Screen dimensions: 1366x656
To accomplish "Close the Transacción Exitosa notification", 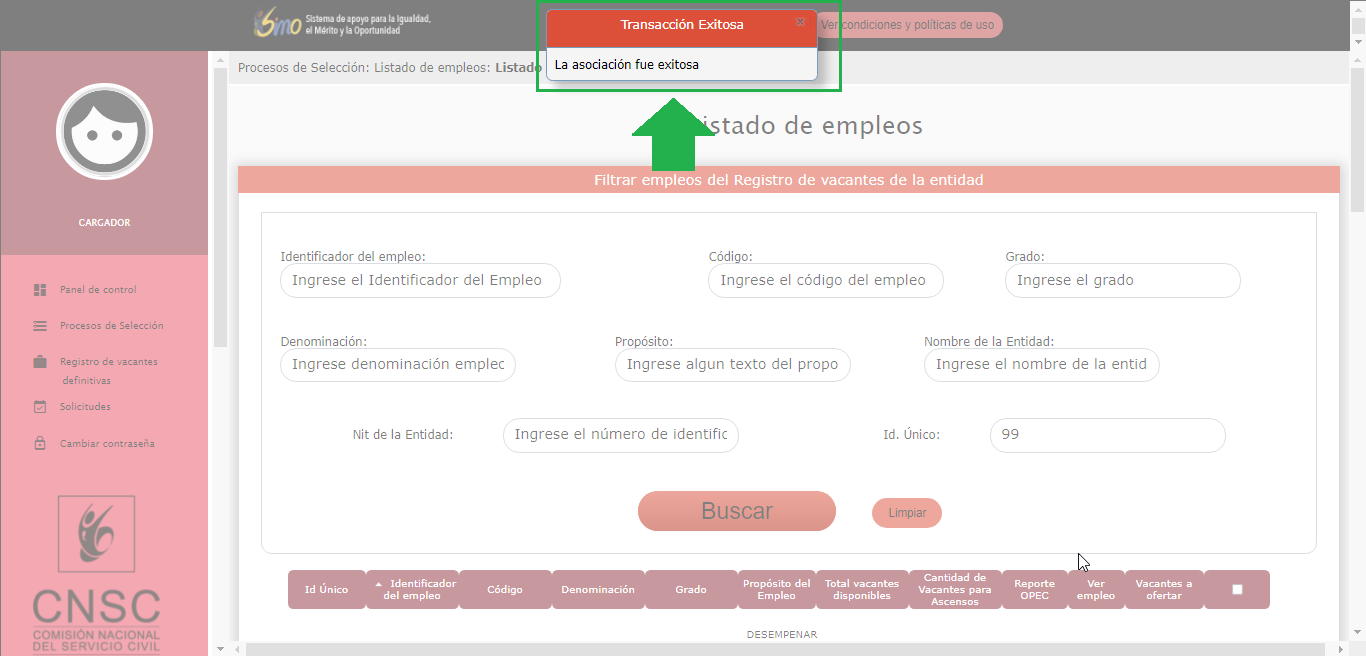I will pos(800,22).
